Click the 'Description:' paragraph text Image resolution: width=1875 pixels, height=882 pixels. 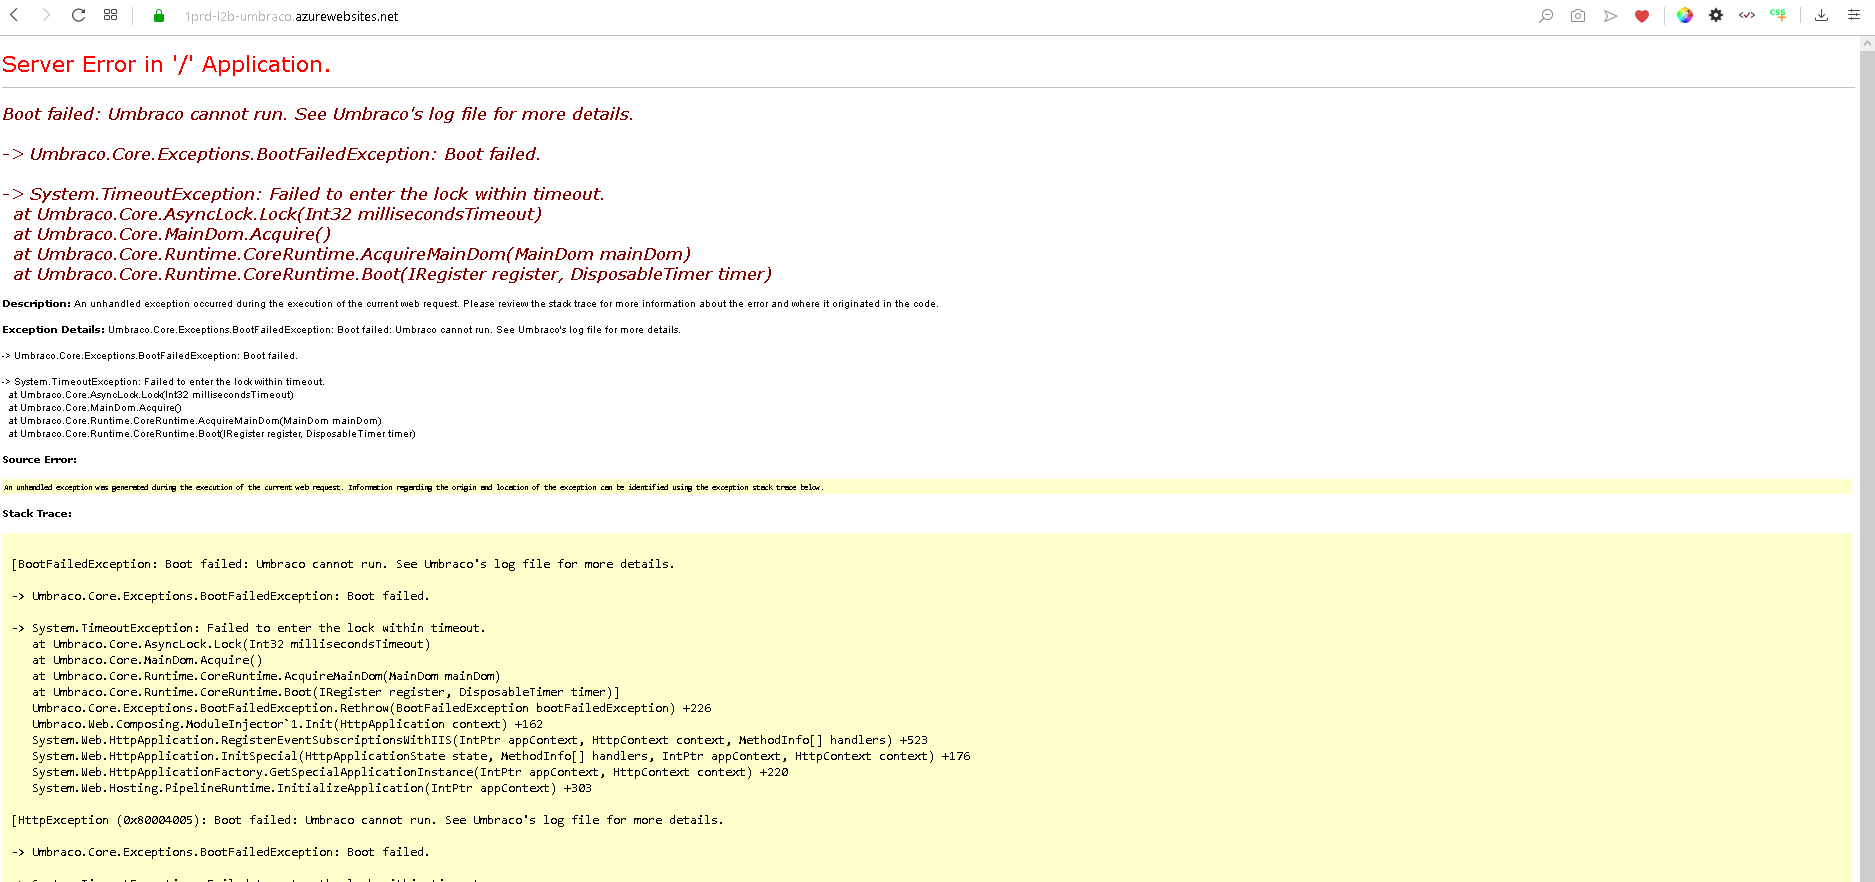(470, 304)
